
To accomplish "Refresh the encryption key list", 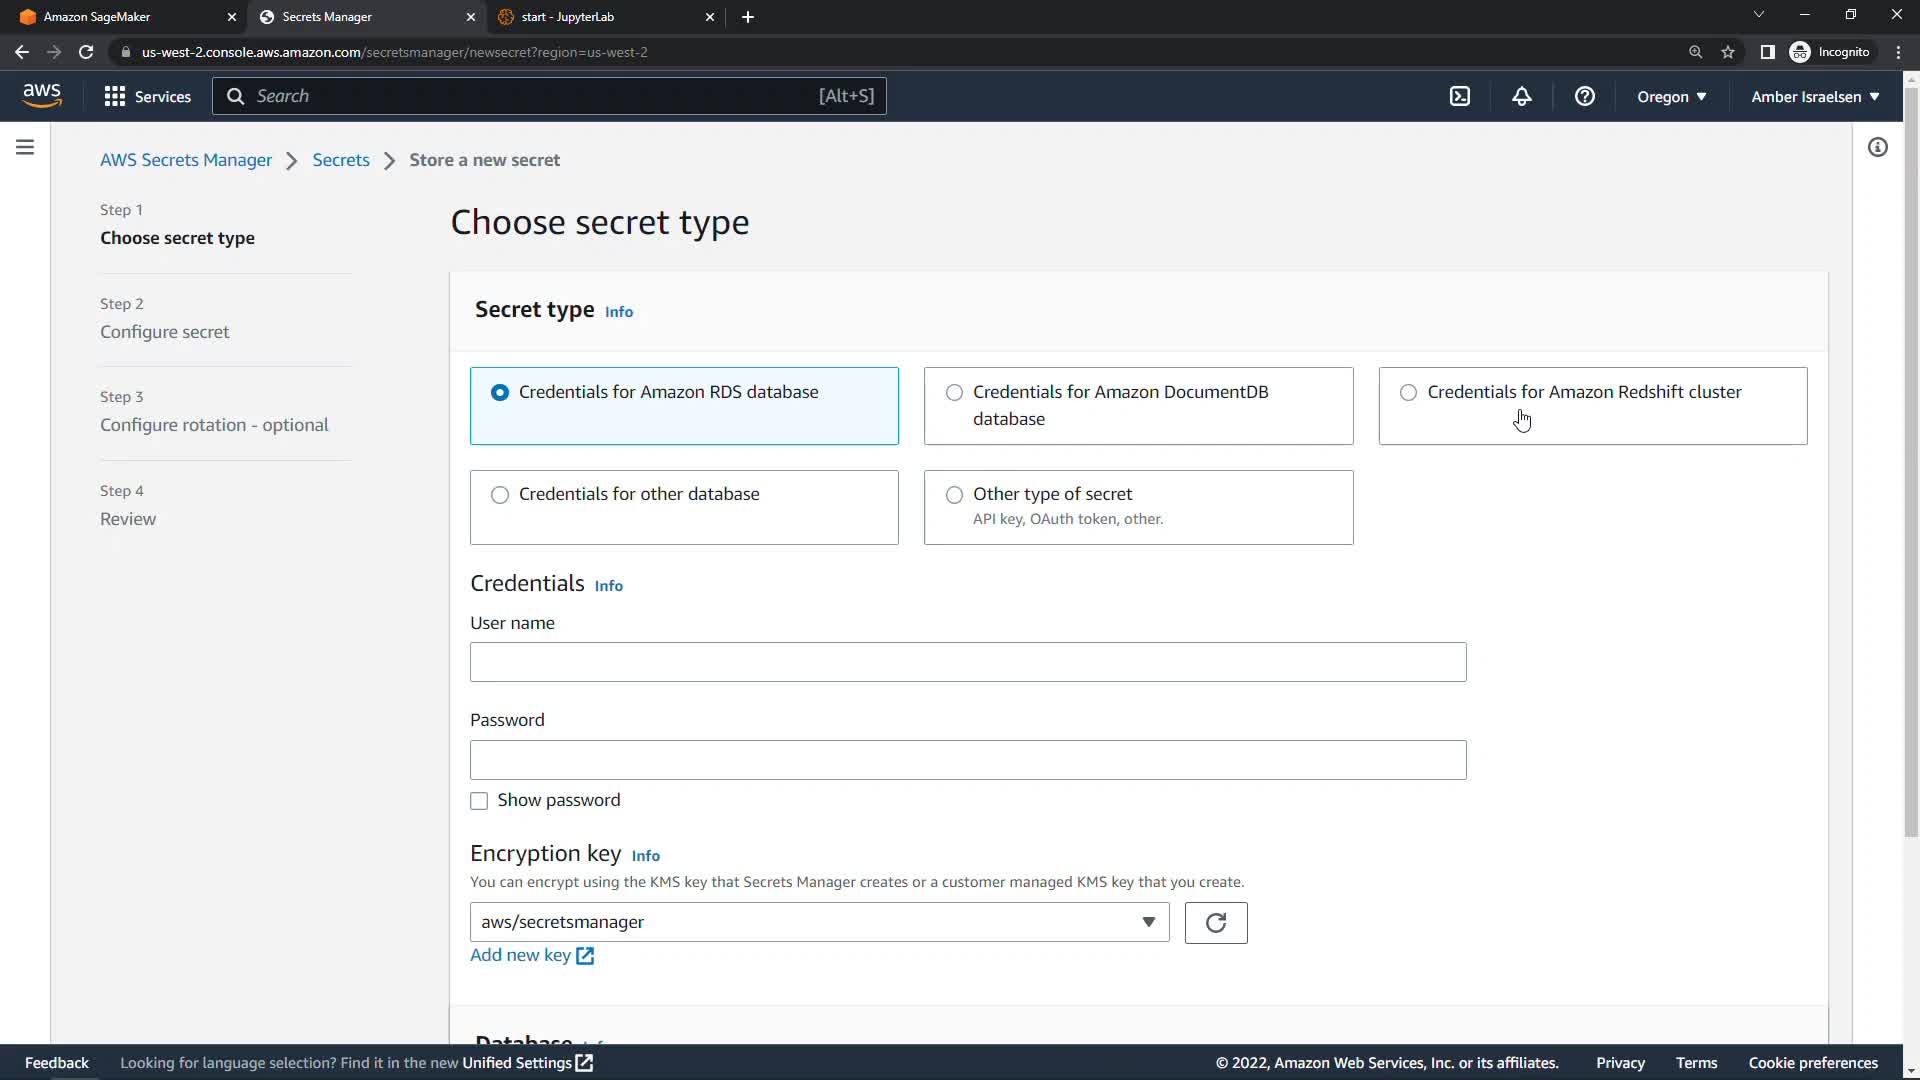I will coord(1215,922).
